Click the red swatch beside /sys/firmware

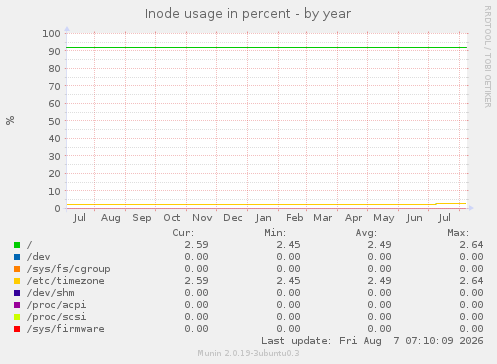(x=17, y=329)
